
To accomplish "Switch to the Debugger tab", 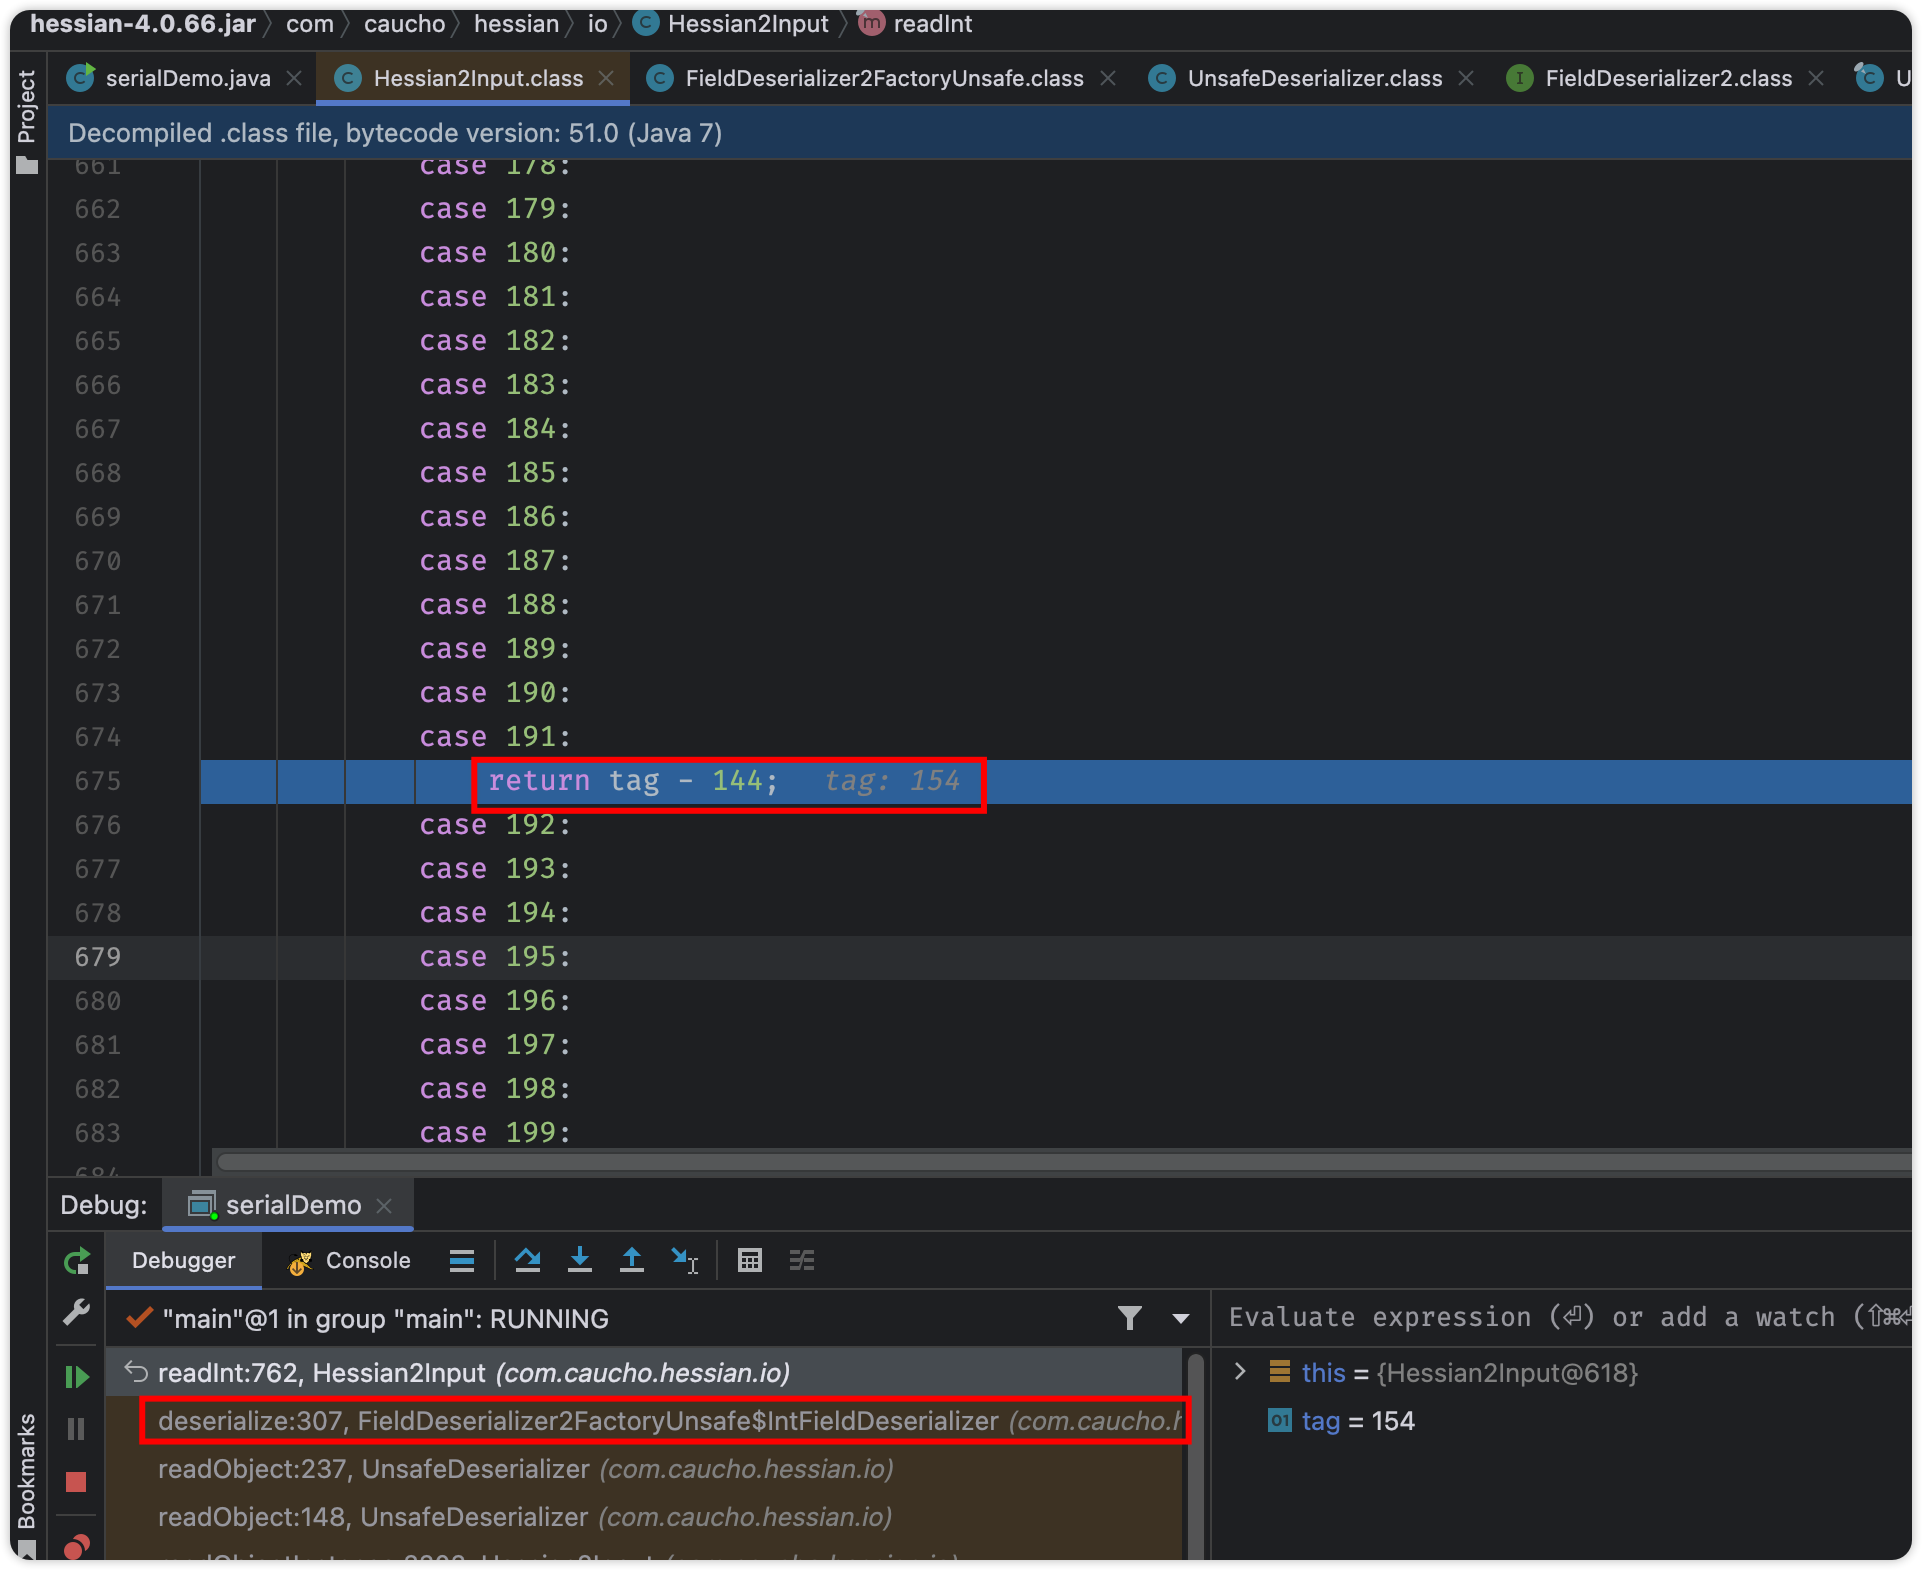I will pos(183,1260).
